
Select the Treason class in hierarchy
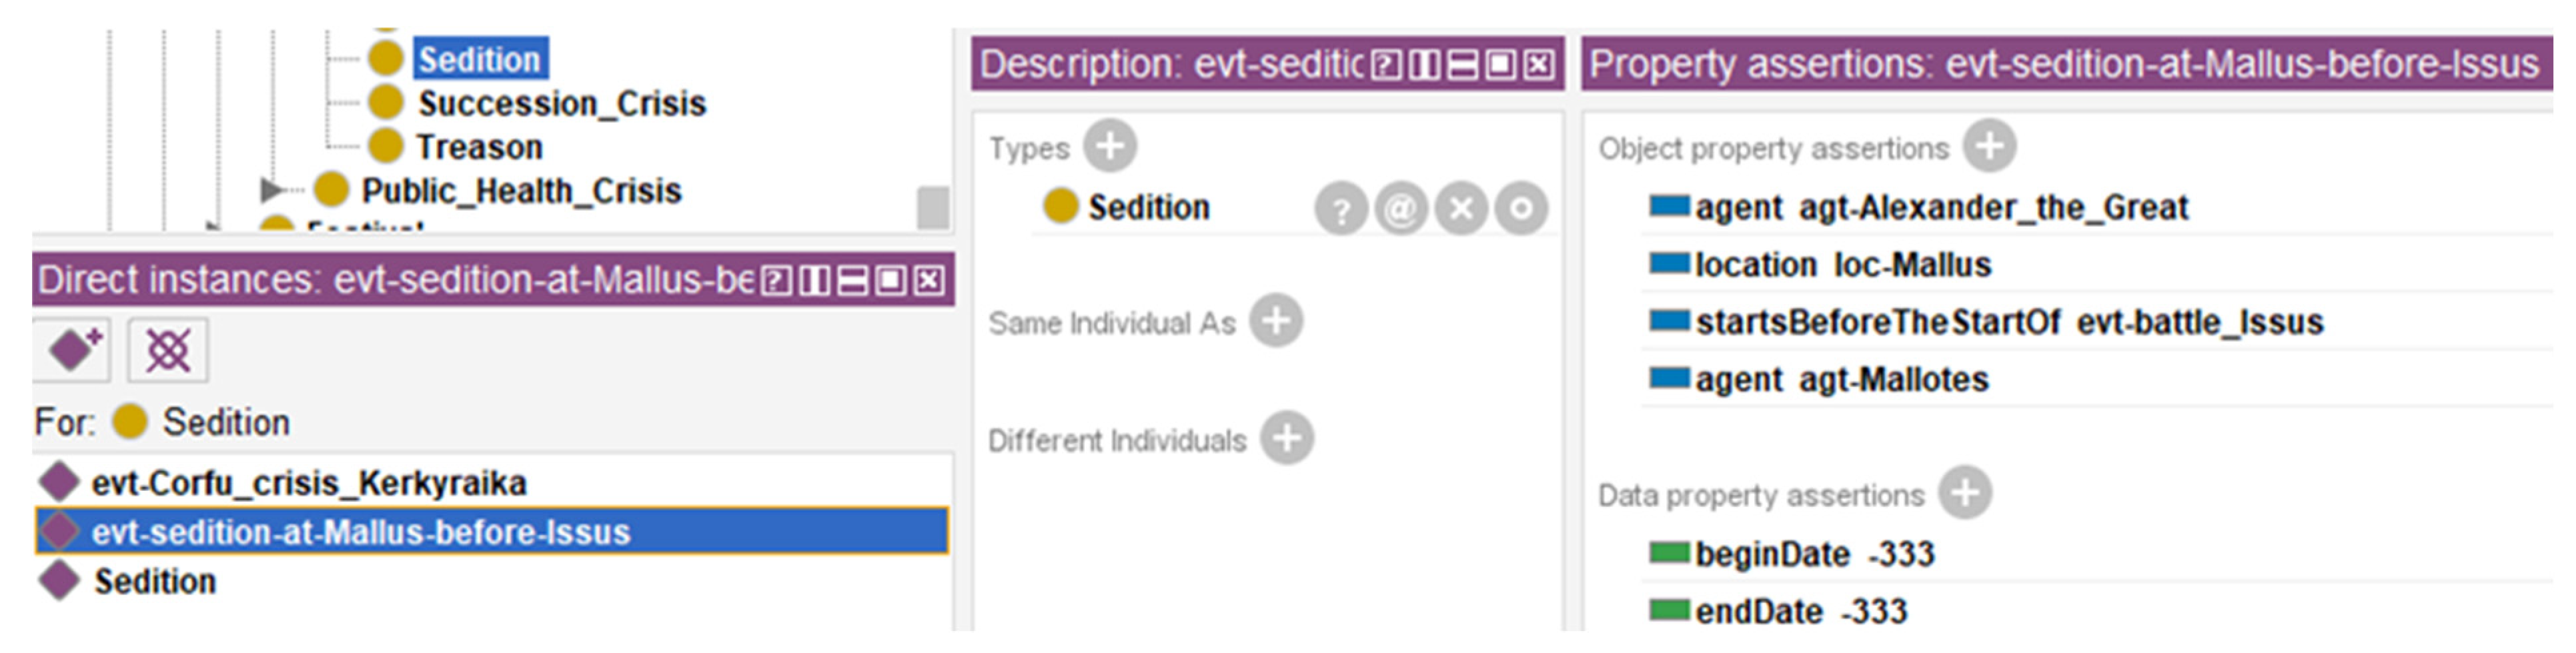click(x=479, y=147)
